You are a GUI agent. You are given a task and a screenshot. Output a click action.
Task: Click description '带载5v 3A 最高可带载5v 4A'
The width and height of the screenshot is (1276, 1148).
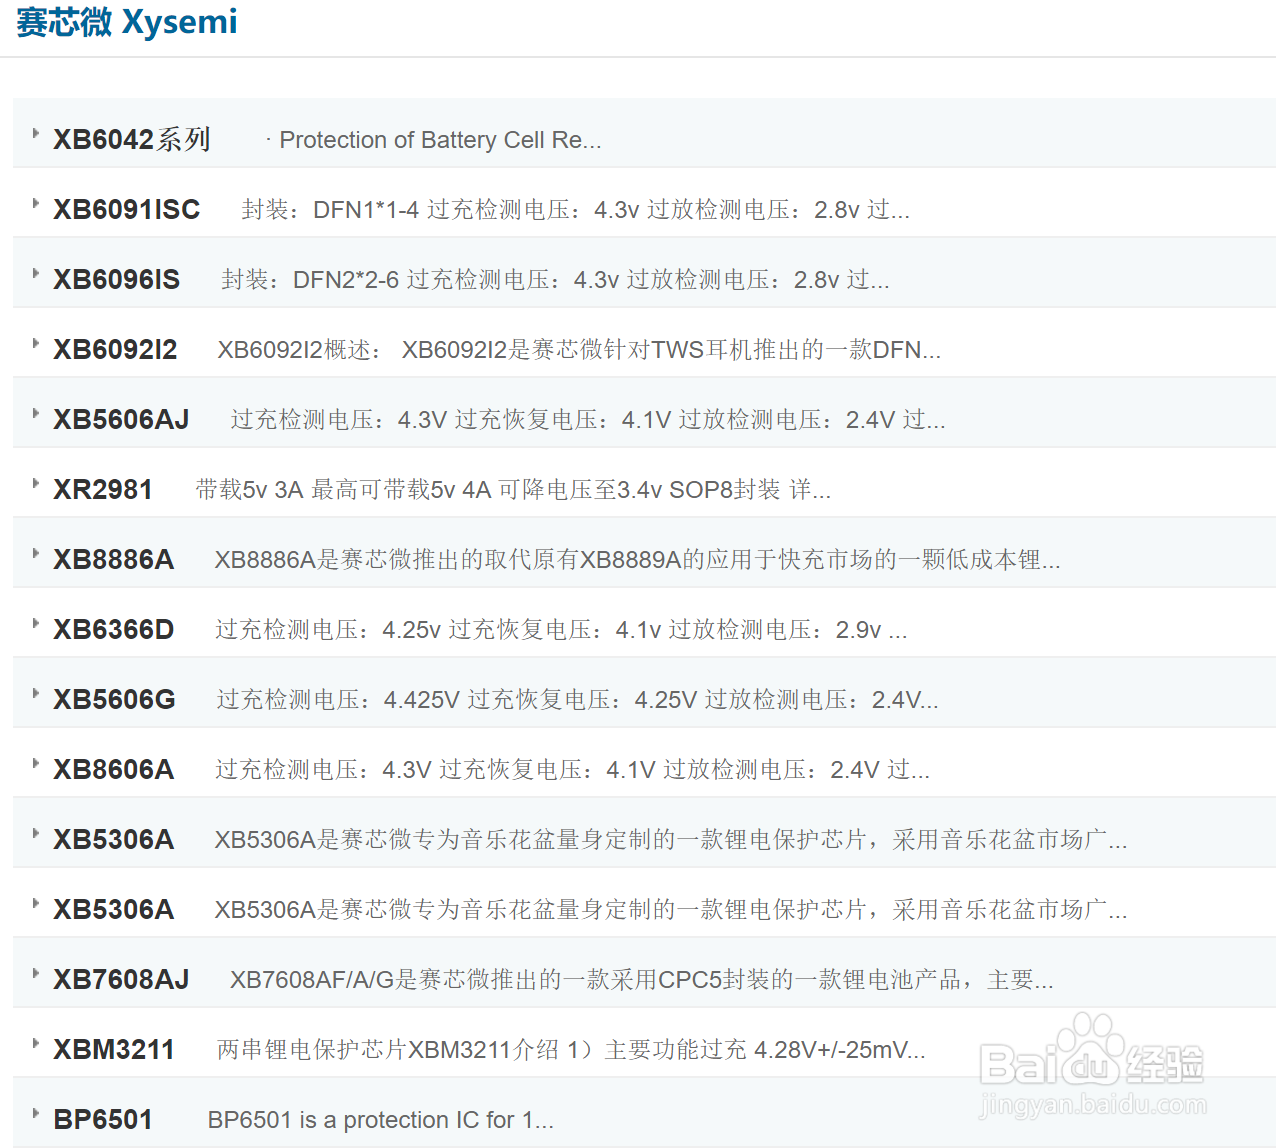click(x=513, y=489)
